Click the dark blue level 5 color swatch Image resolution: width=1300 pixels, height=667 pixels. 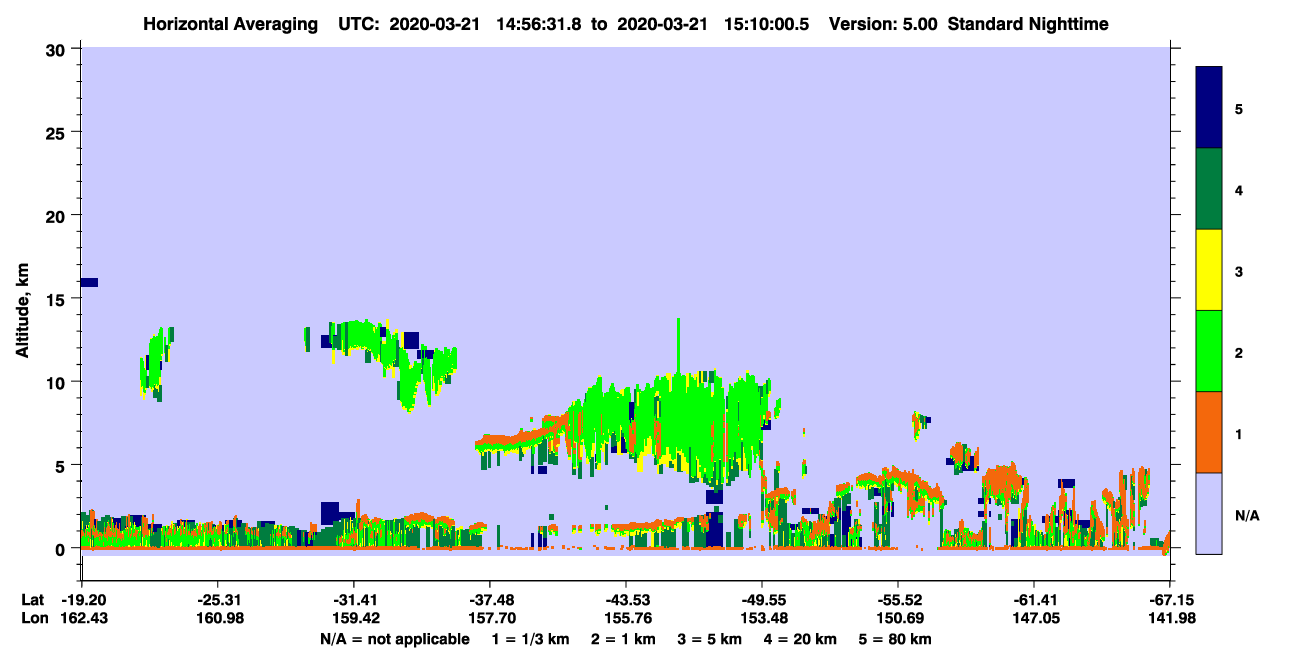(x=1209, y=108)
